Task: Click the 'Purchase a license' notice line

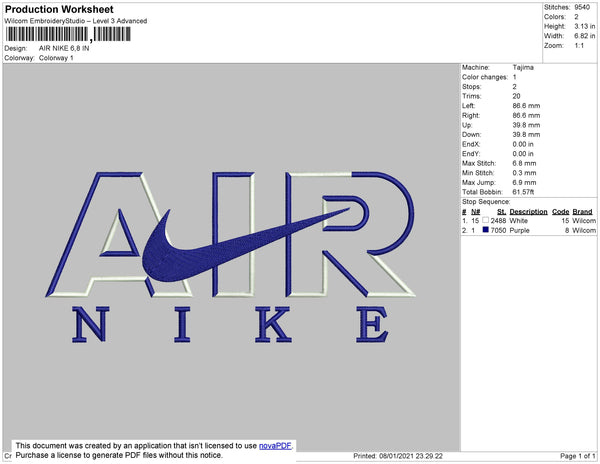Action: point(119,455)
